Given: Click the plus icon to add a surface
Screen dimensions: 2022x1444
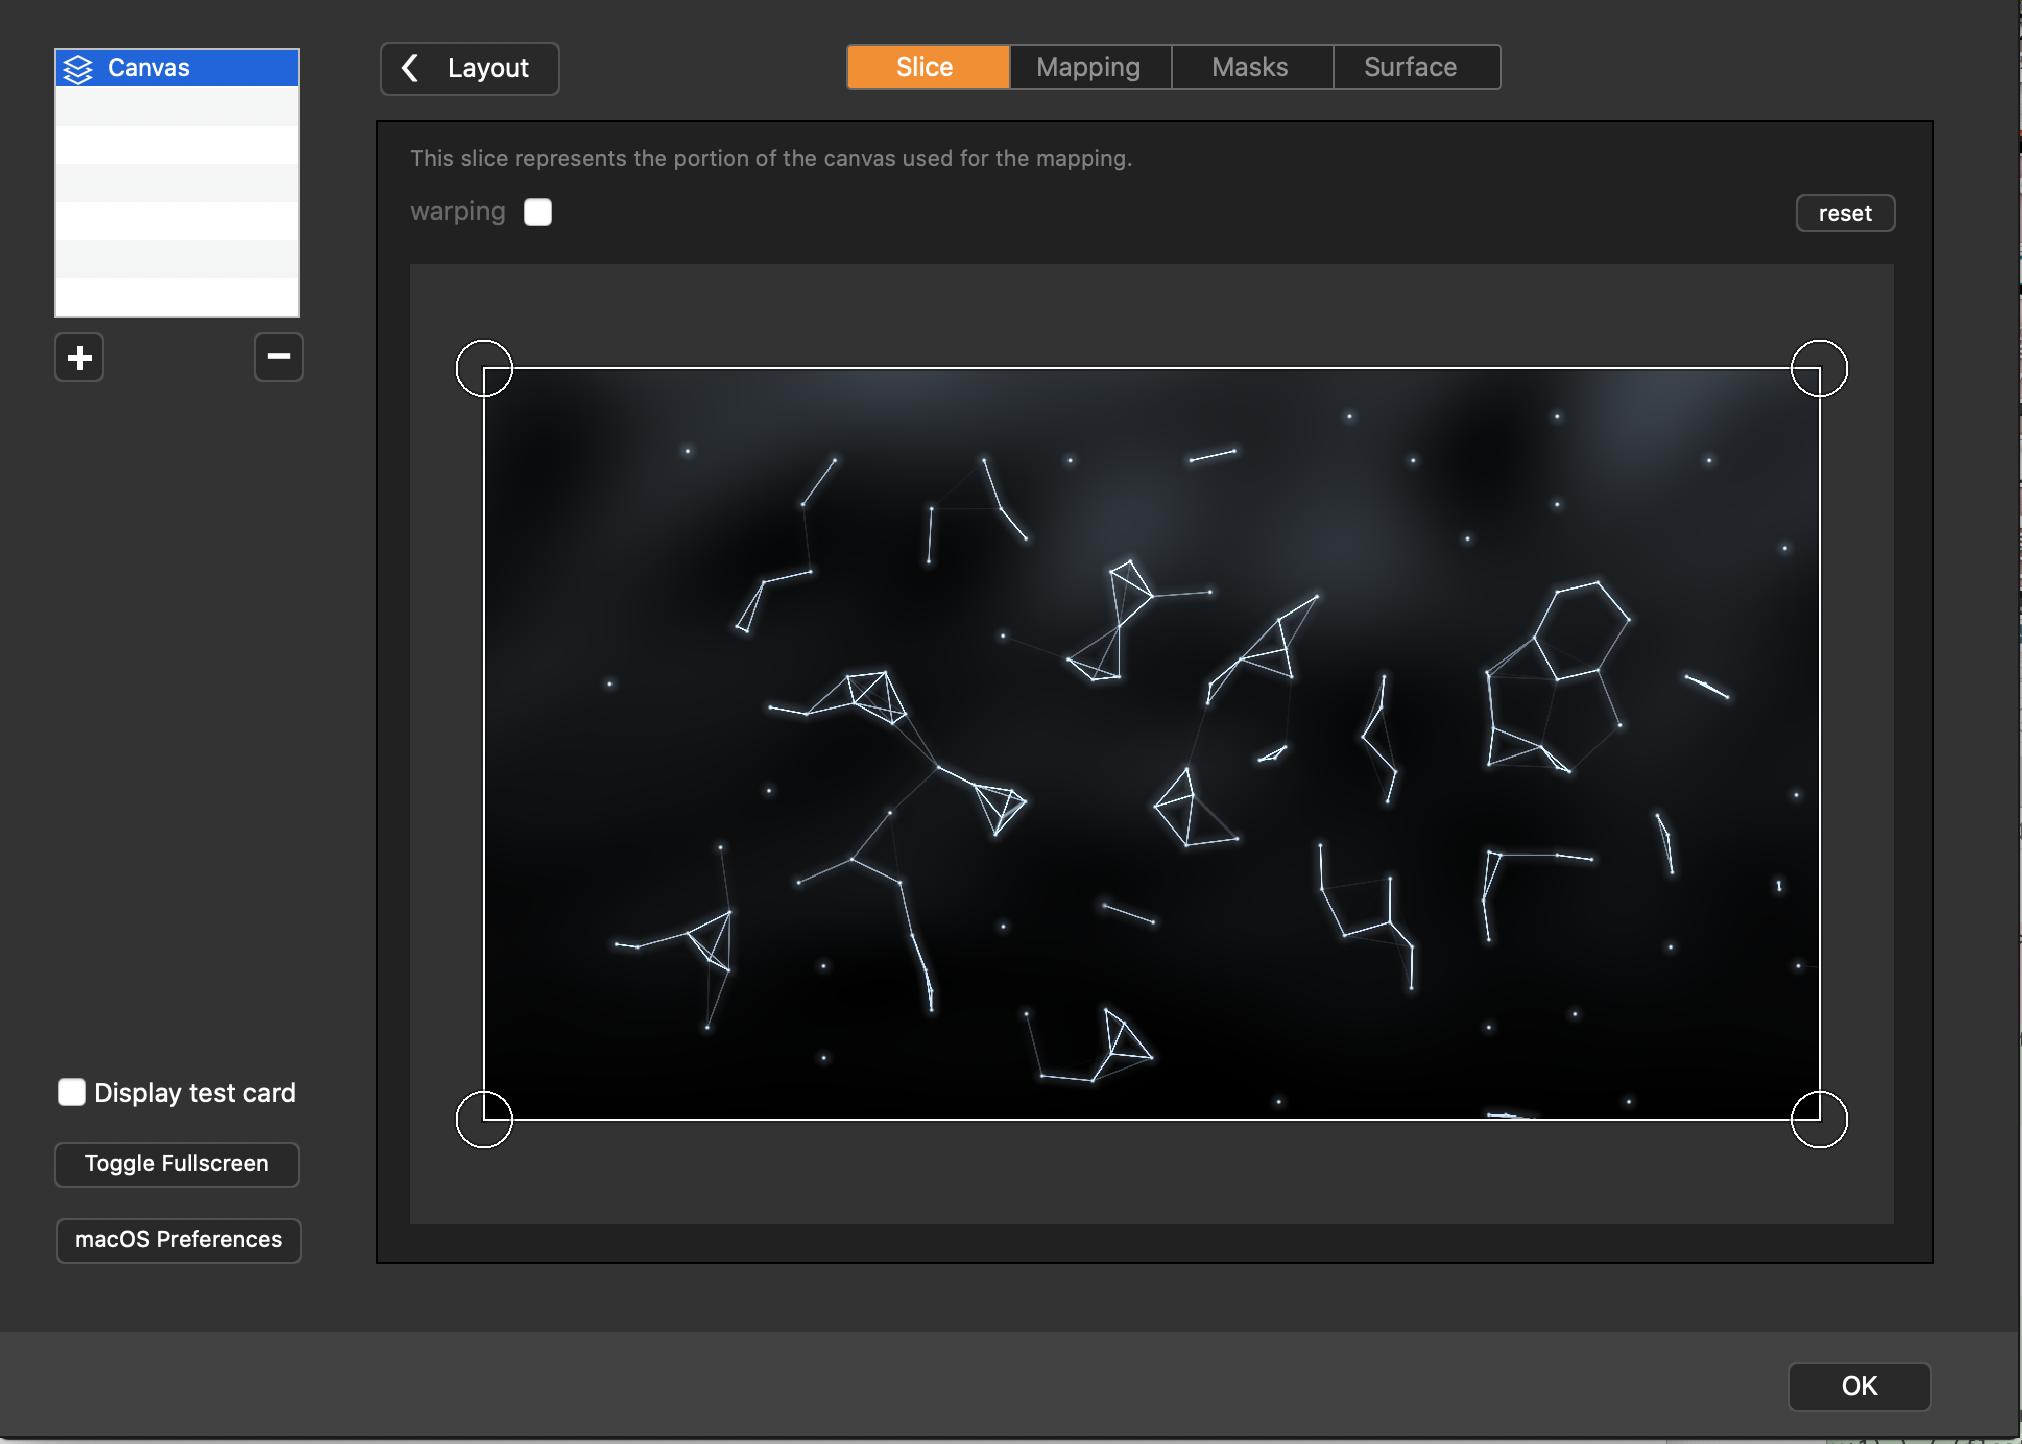Looking at the screenshot, I should tap(80, 357).
